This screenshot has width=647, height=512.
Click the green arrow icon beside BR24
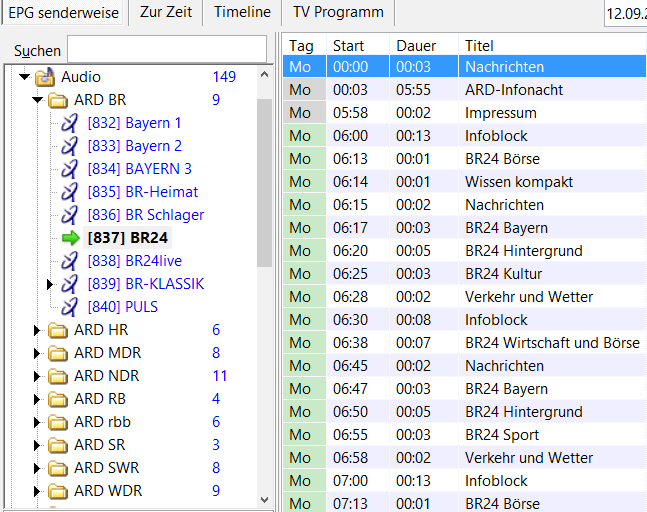pos(69,238)
